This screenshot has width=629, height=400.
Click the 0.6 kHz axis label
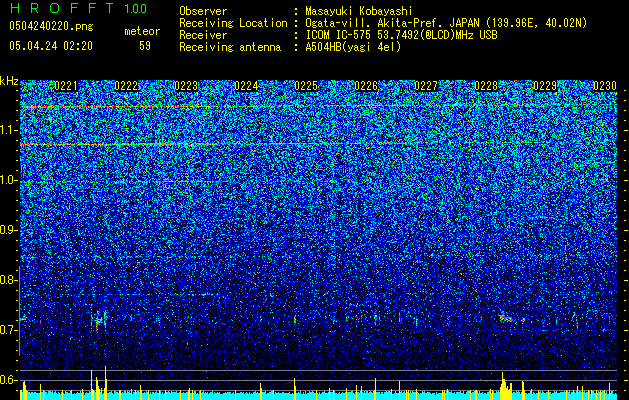[7, 380]
